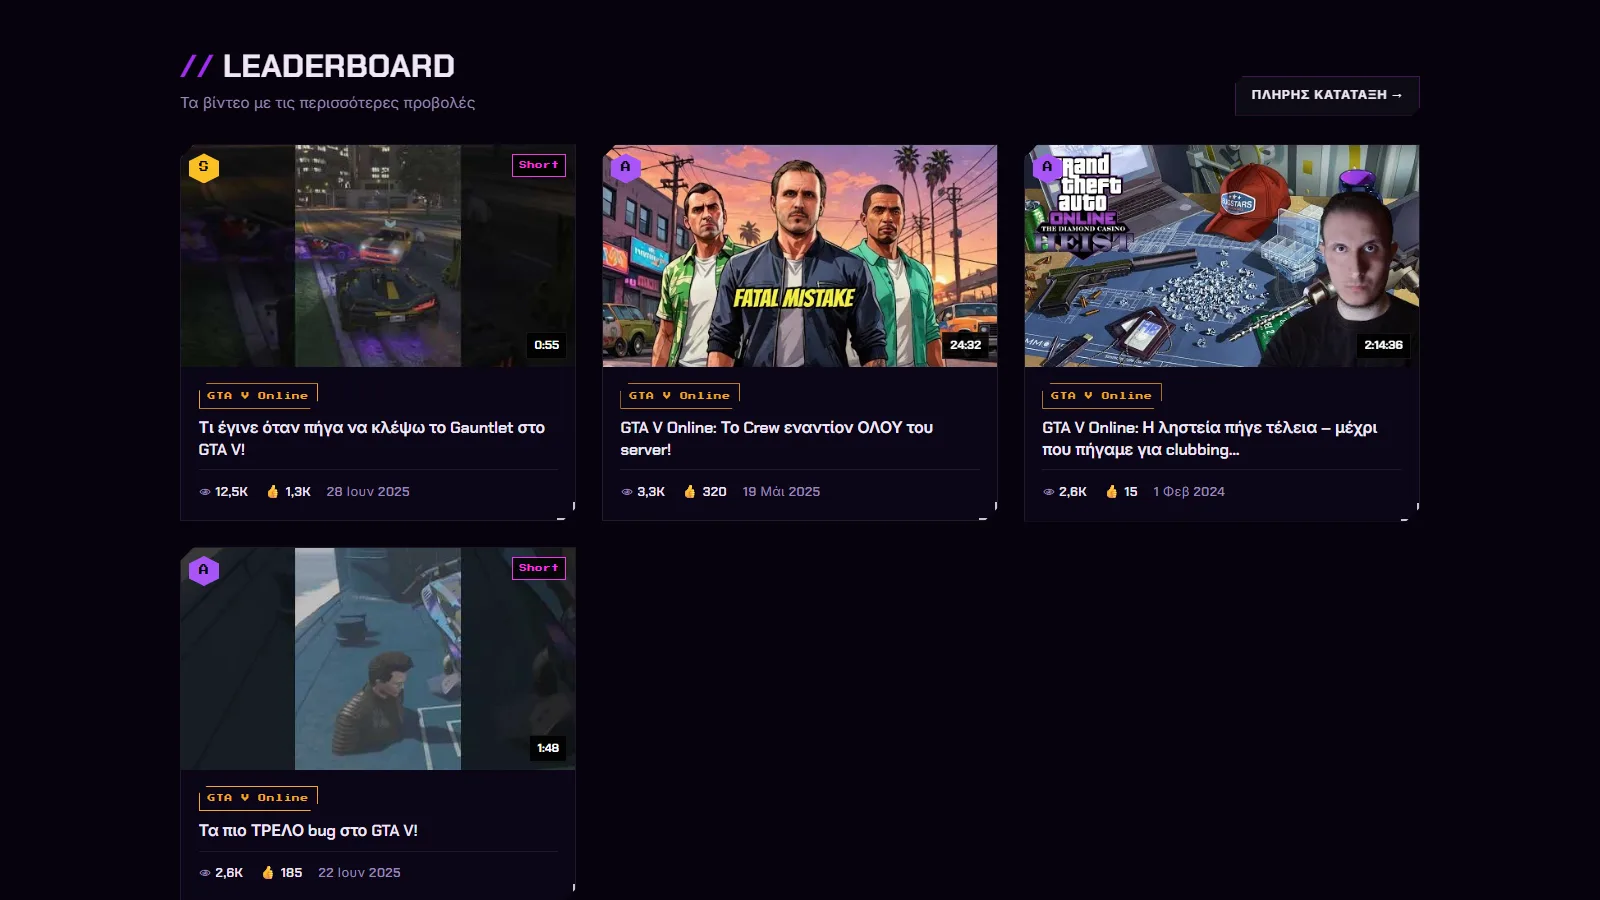
Task: Click the thumbs-up icon beside 185
Action: 268,872
